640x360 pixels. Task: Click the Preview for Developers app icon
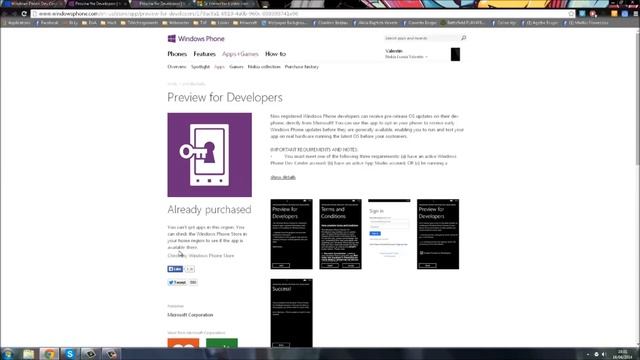click(209, 155)
